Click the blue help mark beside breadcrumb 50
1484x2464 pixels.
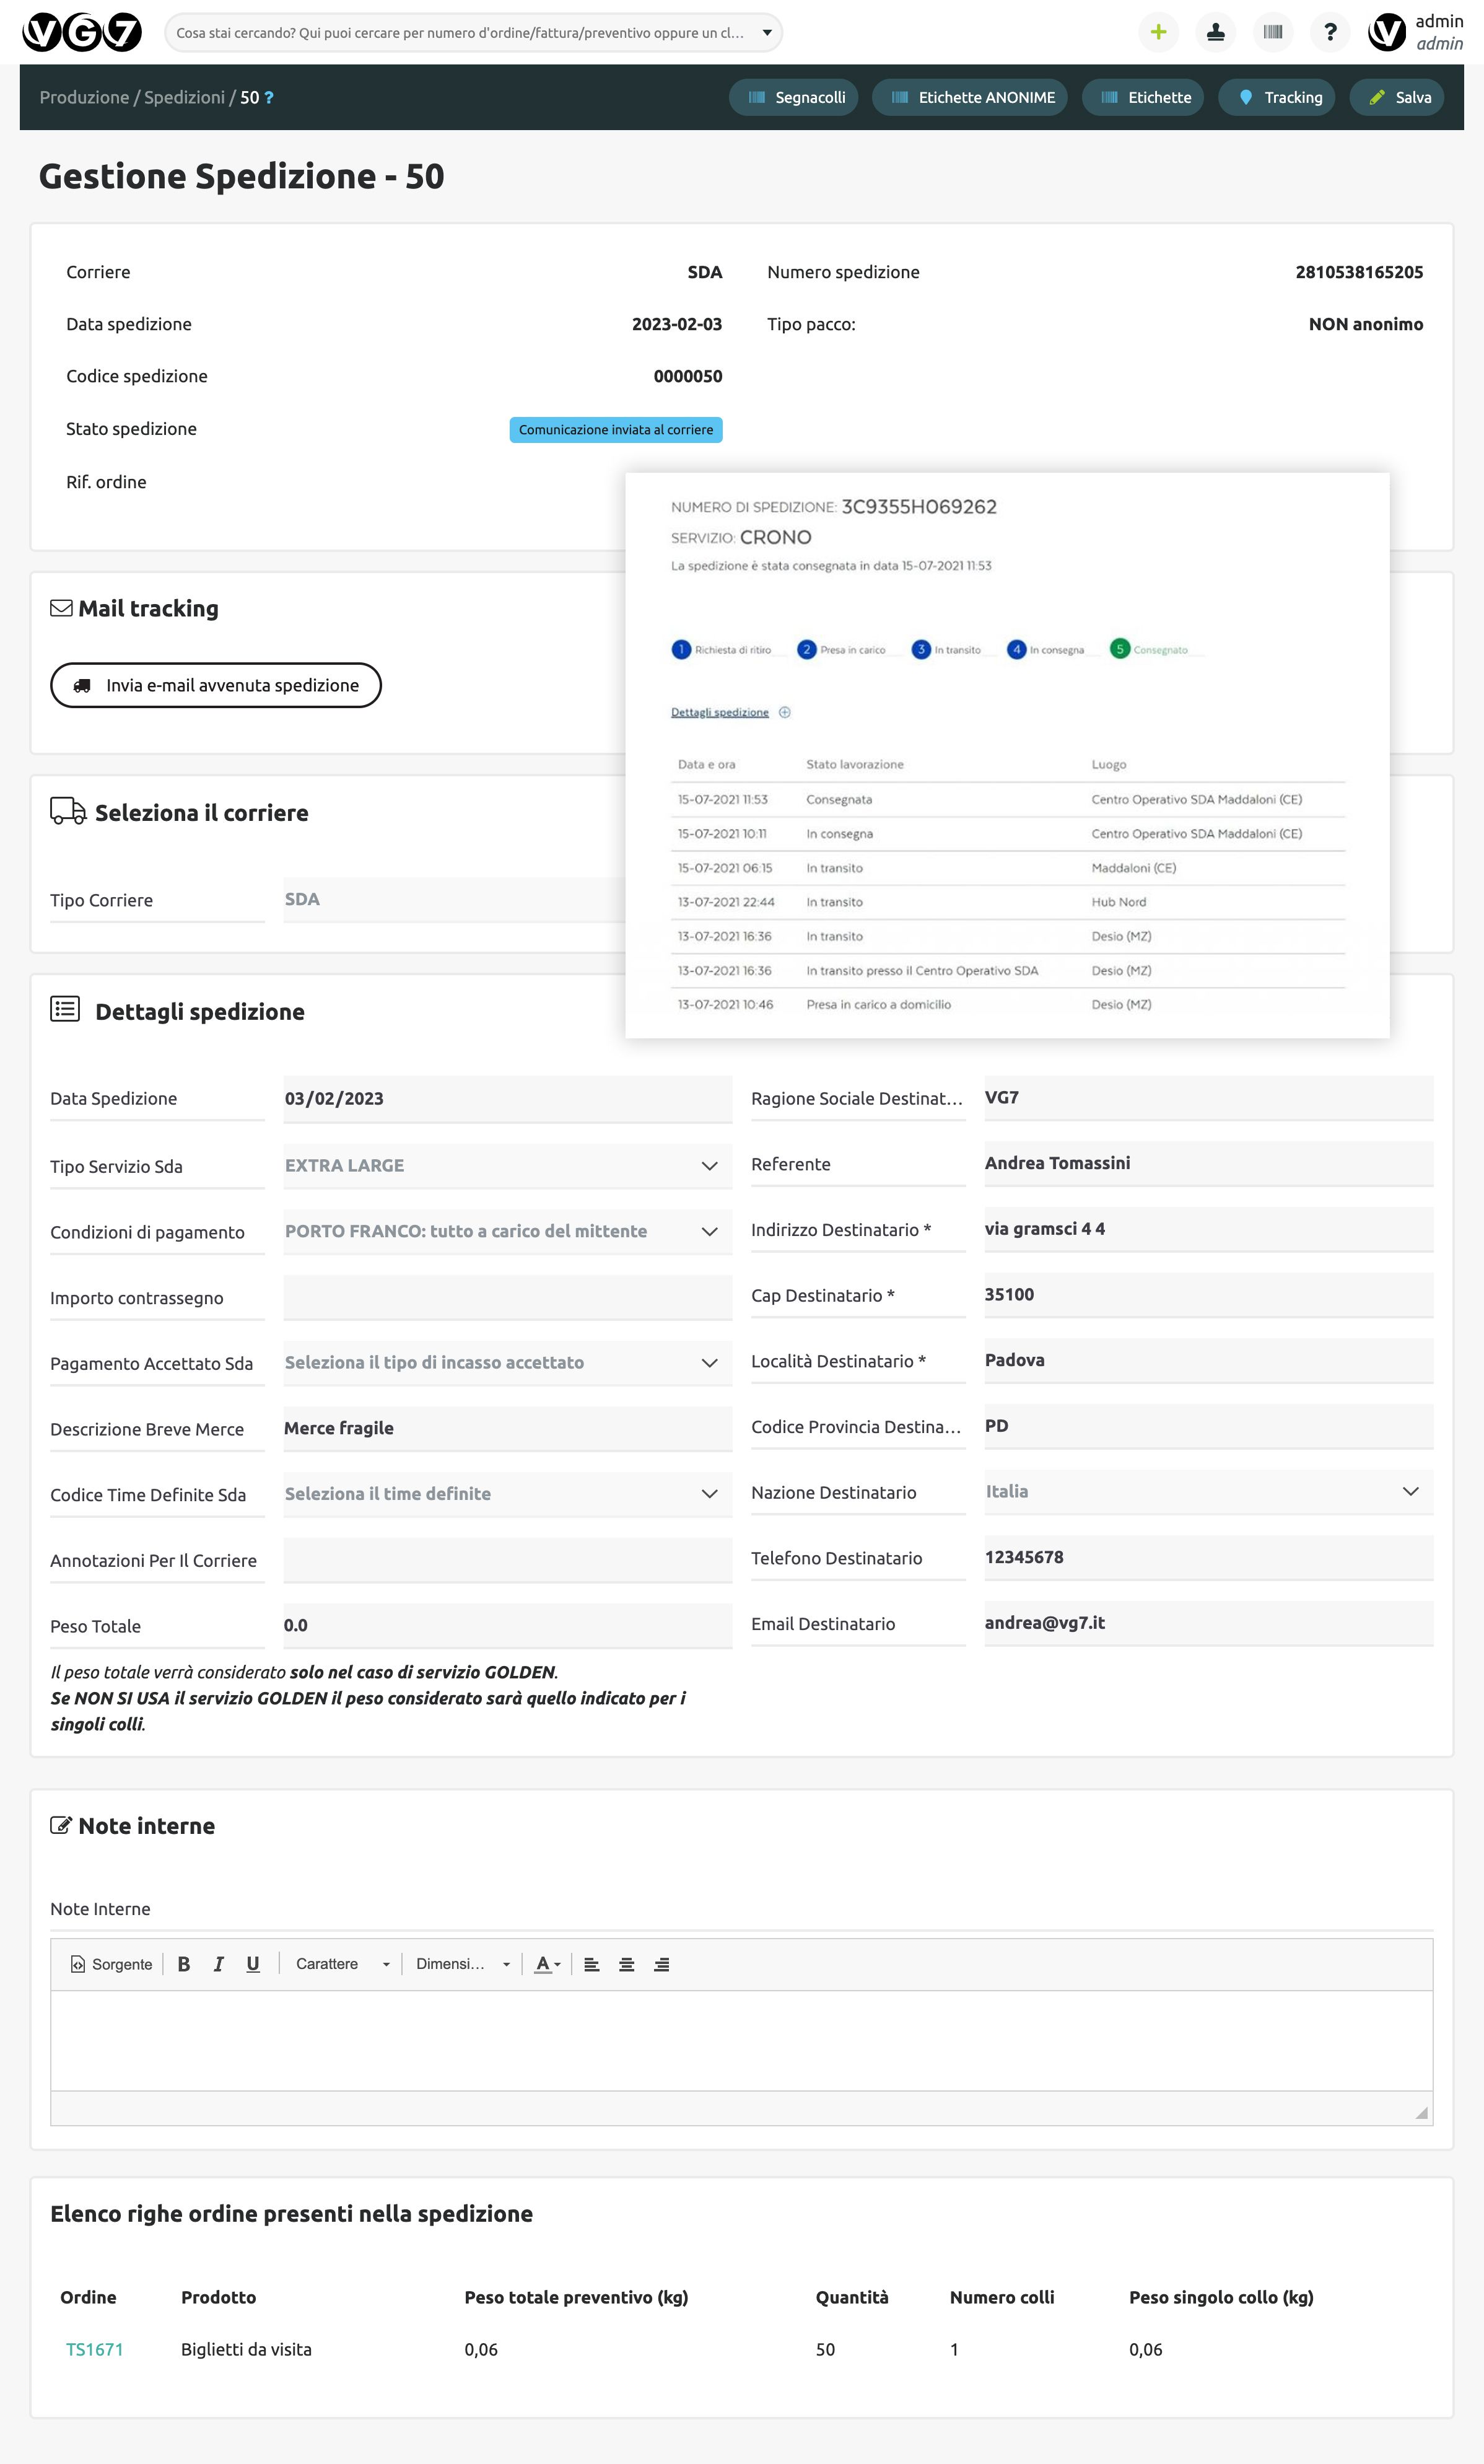269,97
